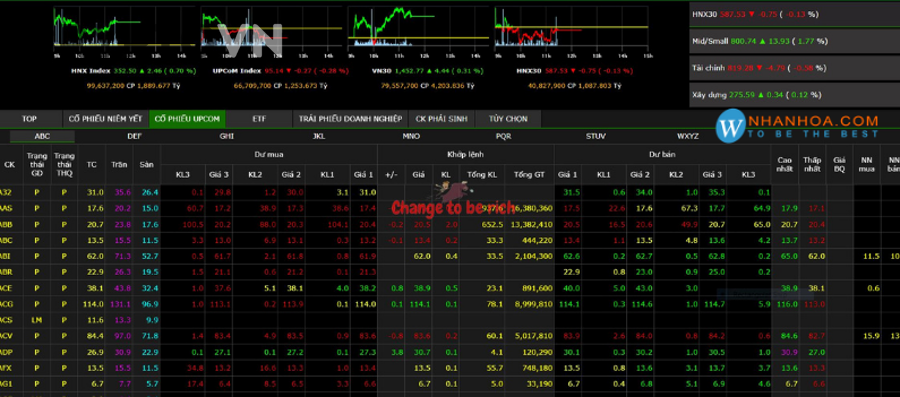Screen dimensions: 900x397
Task: Switch to Cổ phiếu niêm yết tab
Action: point(105,119)
